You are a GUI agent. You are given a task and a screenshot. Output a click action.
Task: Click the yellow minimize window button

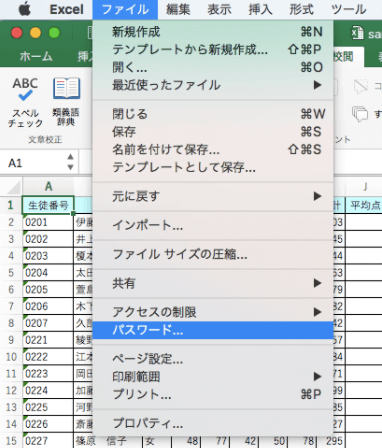[35, 33]
